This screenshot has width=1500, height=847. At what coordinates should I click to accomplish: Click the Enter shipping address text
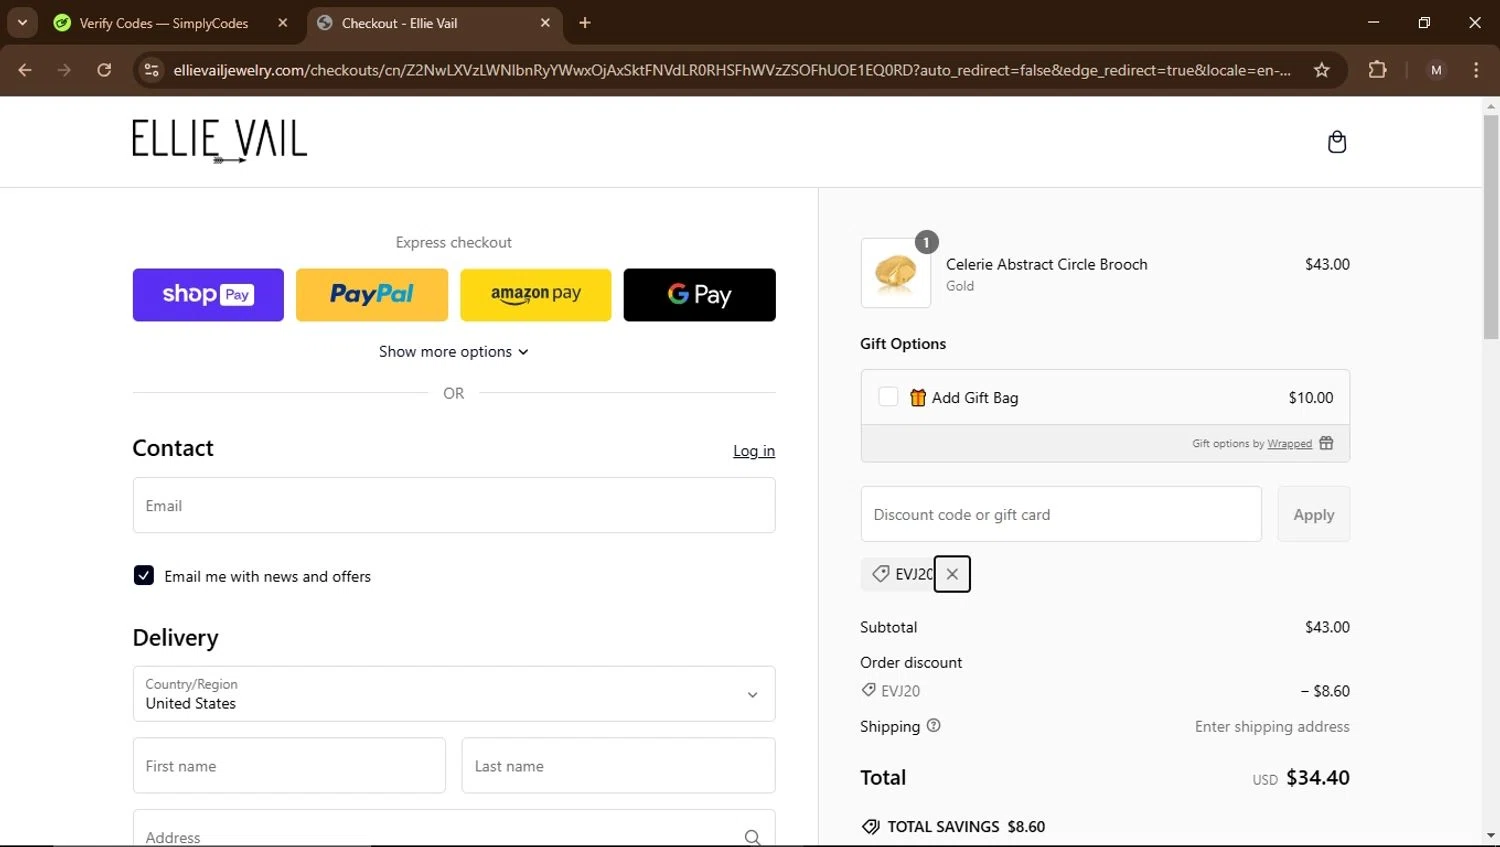[1272, 727]
